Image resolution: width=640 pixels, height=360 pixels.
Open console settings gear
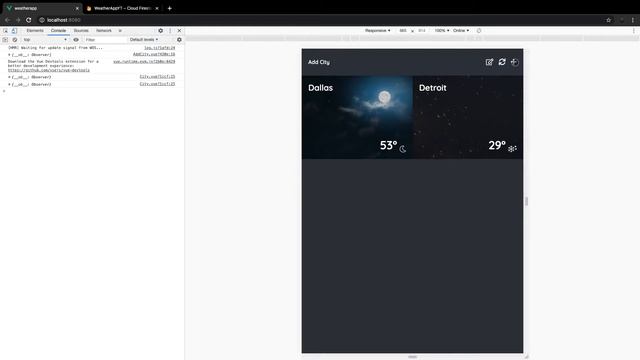click(x=179, y=40)
